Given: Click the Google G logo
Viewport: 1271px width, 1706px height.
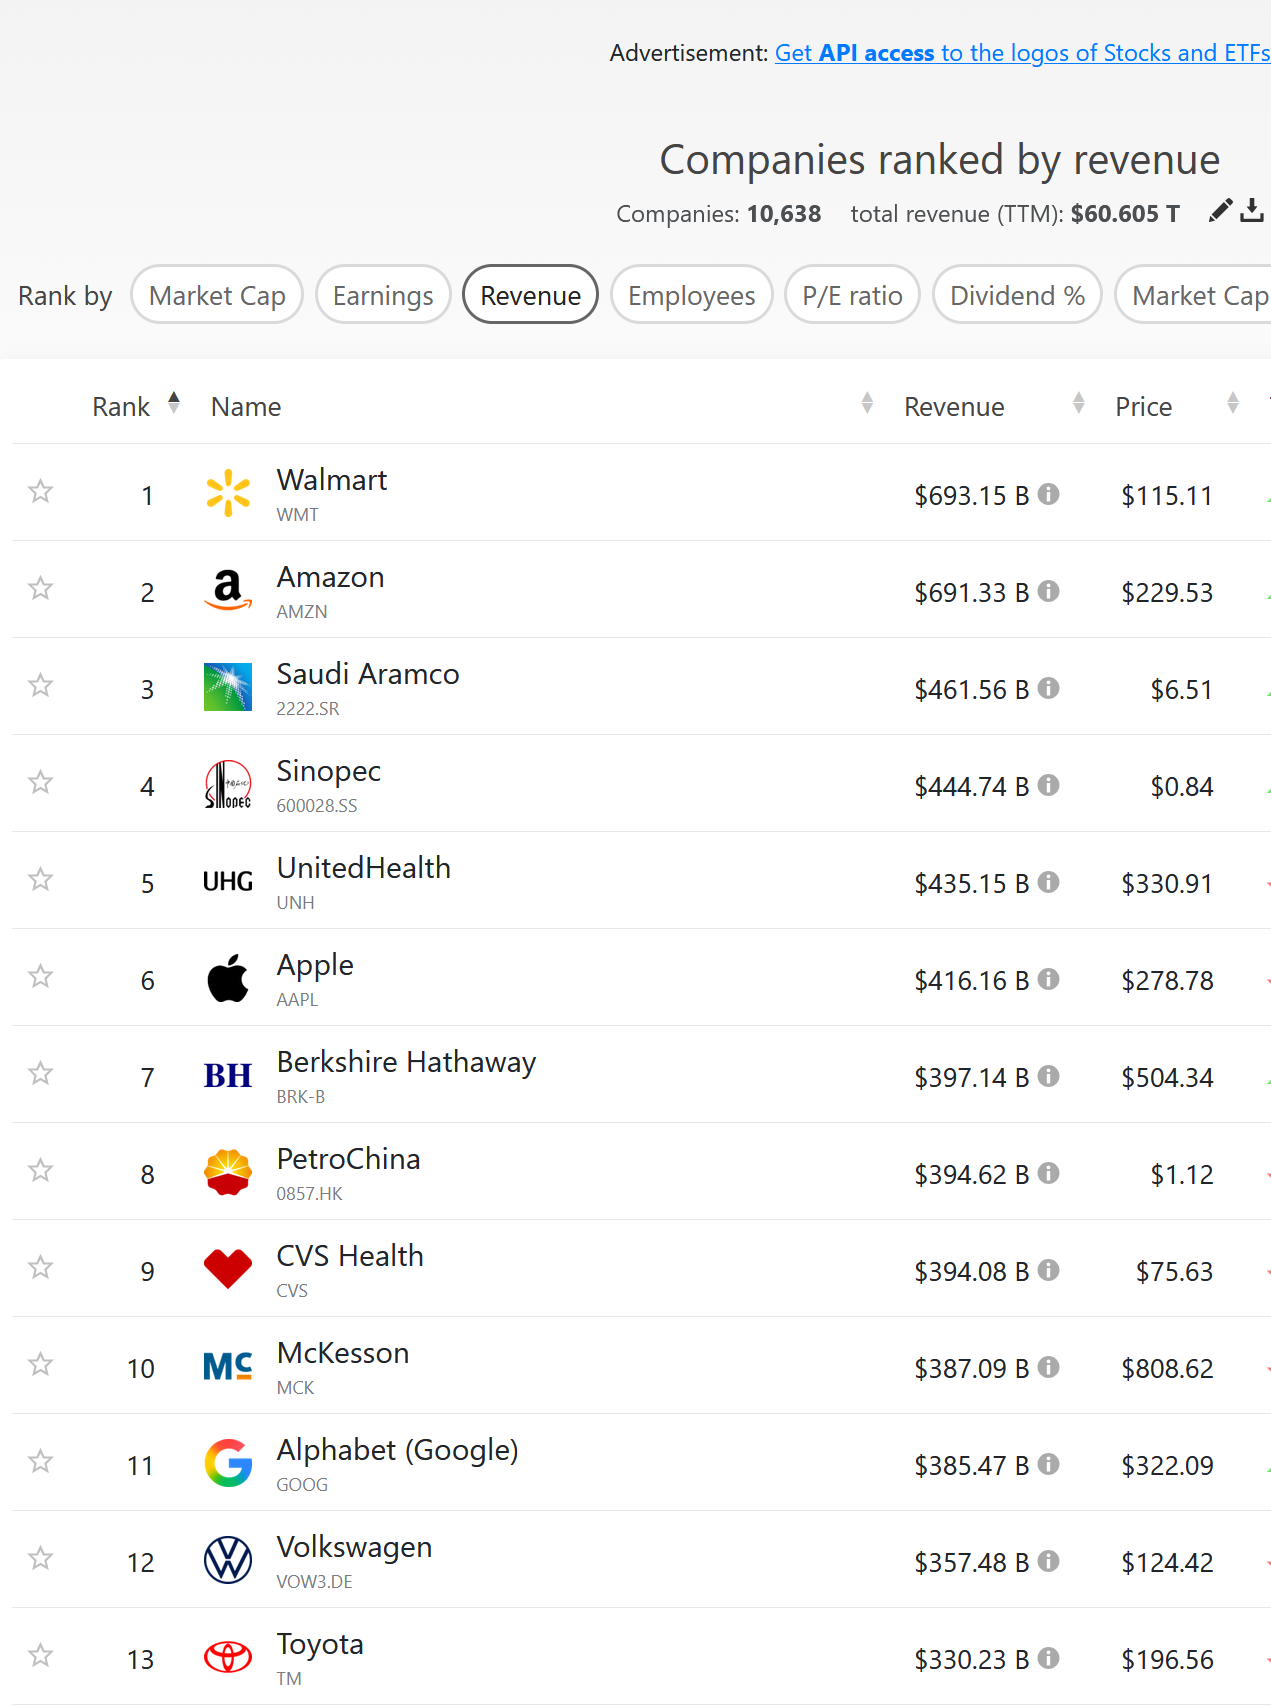Looking at the screenshot, I should tap(228, 1463).
